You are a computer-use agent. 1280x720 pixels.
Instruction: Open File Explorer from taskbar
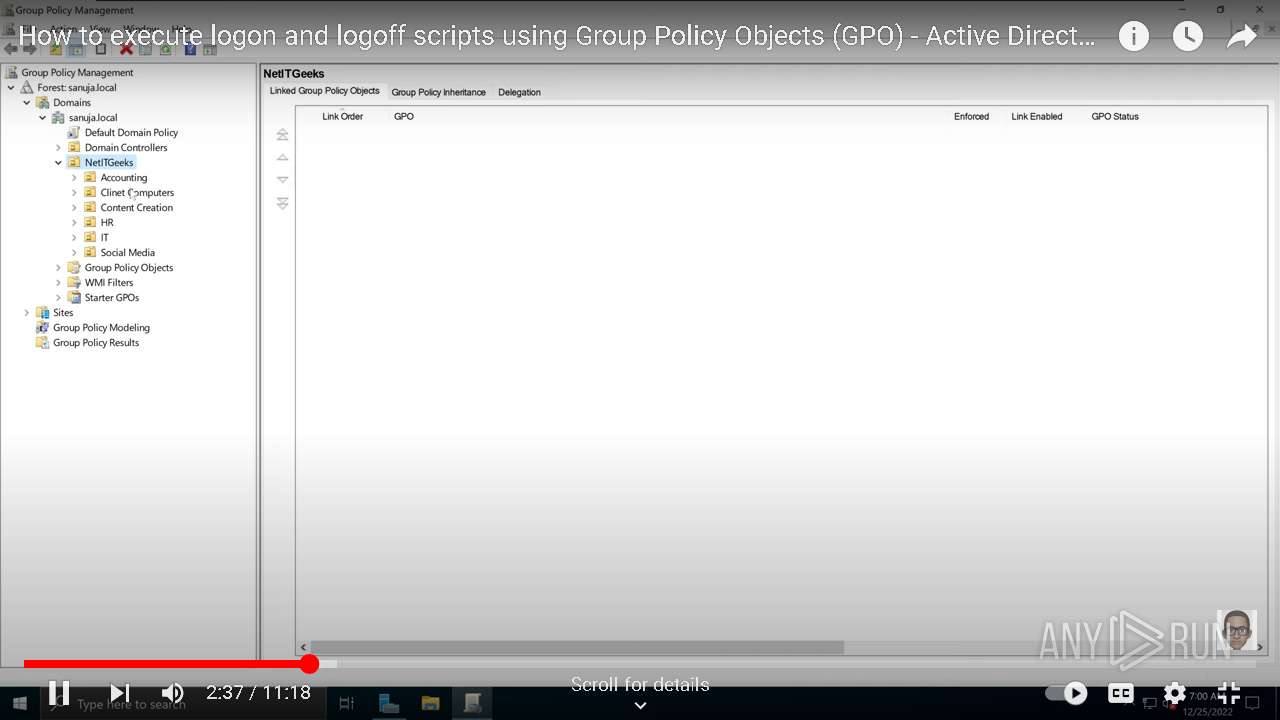(x=430, y=703)
